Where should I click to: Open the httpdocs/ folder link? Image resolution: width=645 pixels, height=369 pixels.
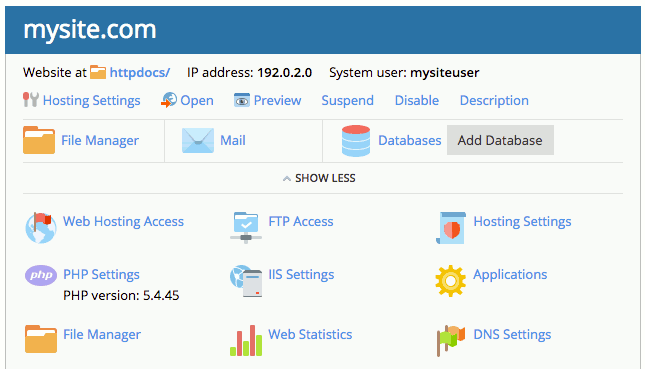point(139,72)
